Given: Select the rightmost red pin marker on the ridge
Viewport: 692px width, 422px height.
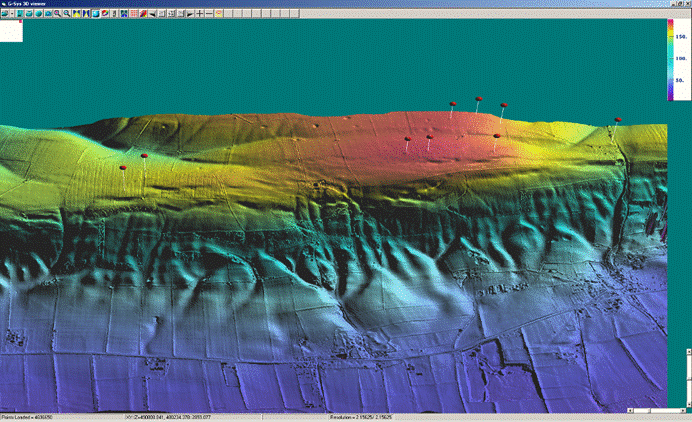Looking at the screenshot, I should pyautogui.click(x=618, y=120).
